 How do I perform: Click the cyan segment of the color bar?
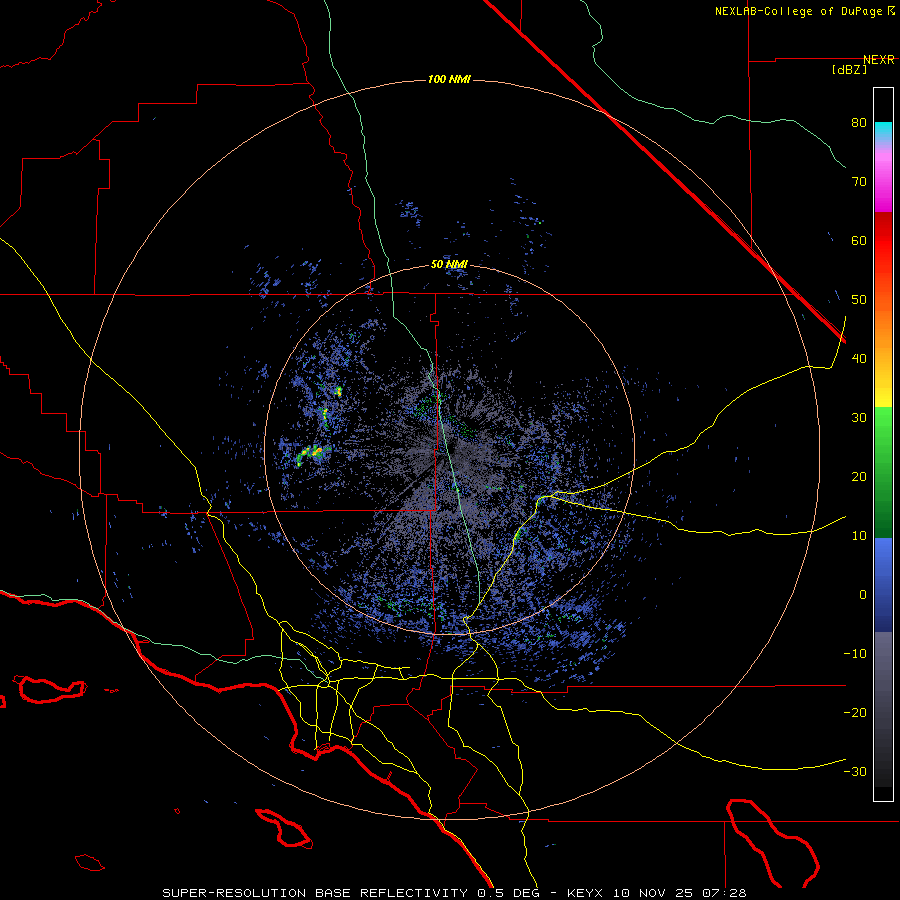click(x=883, y=131)
